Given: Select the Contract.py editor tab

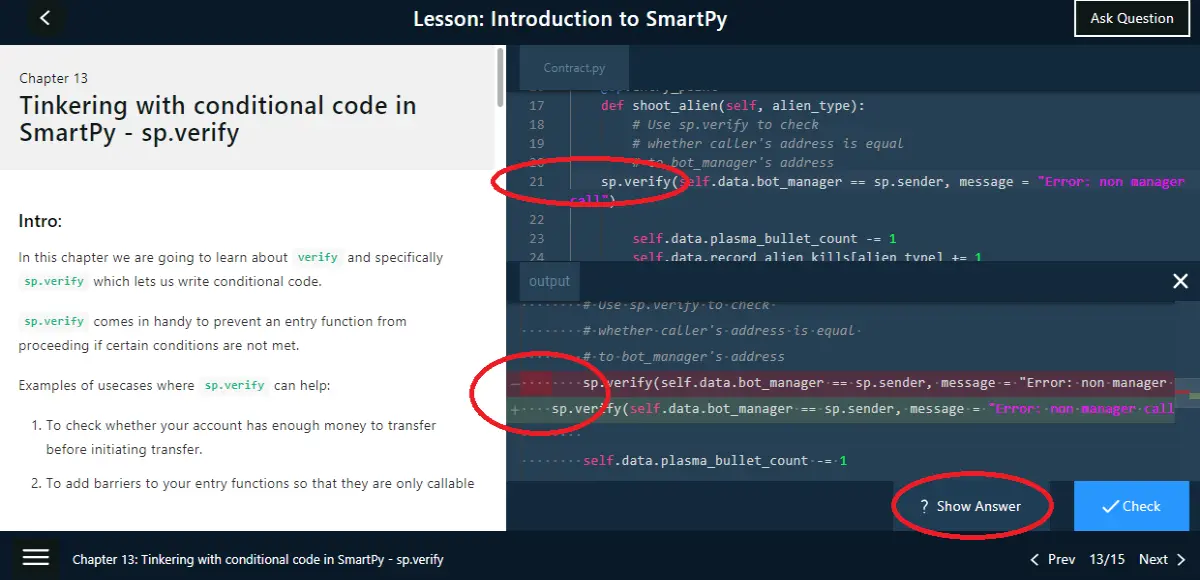Looking at the screenshot, I should (x=575, y=68).
